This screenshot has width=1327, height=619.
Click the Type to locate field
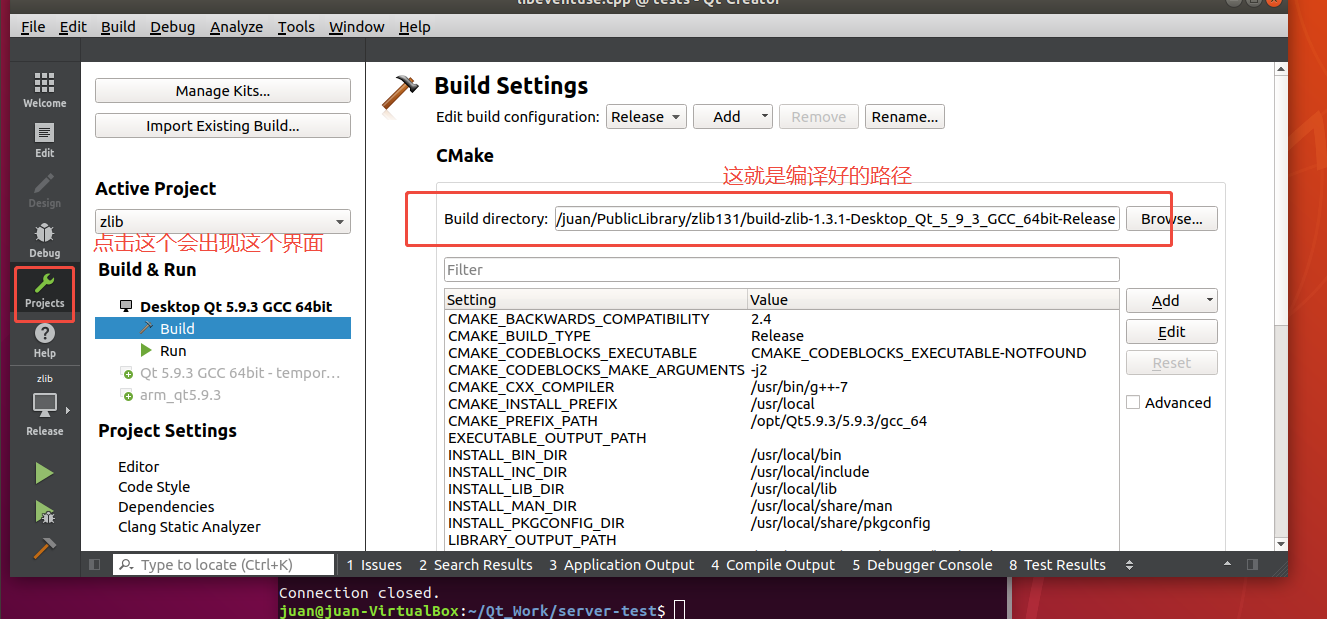224,565
